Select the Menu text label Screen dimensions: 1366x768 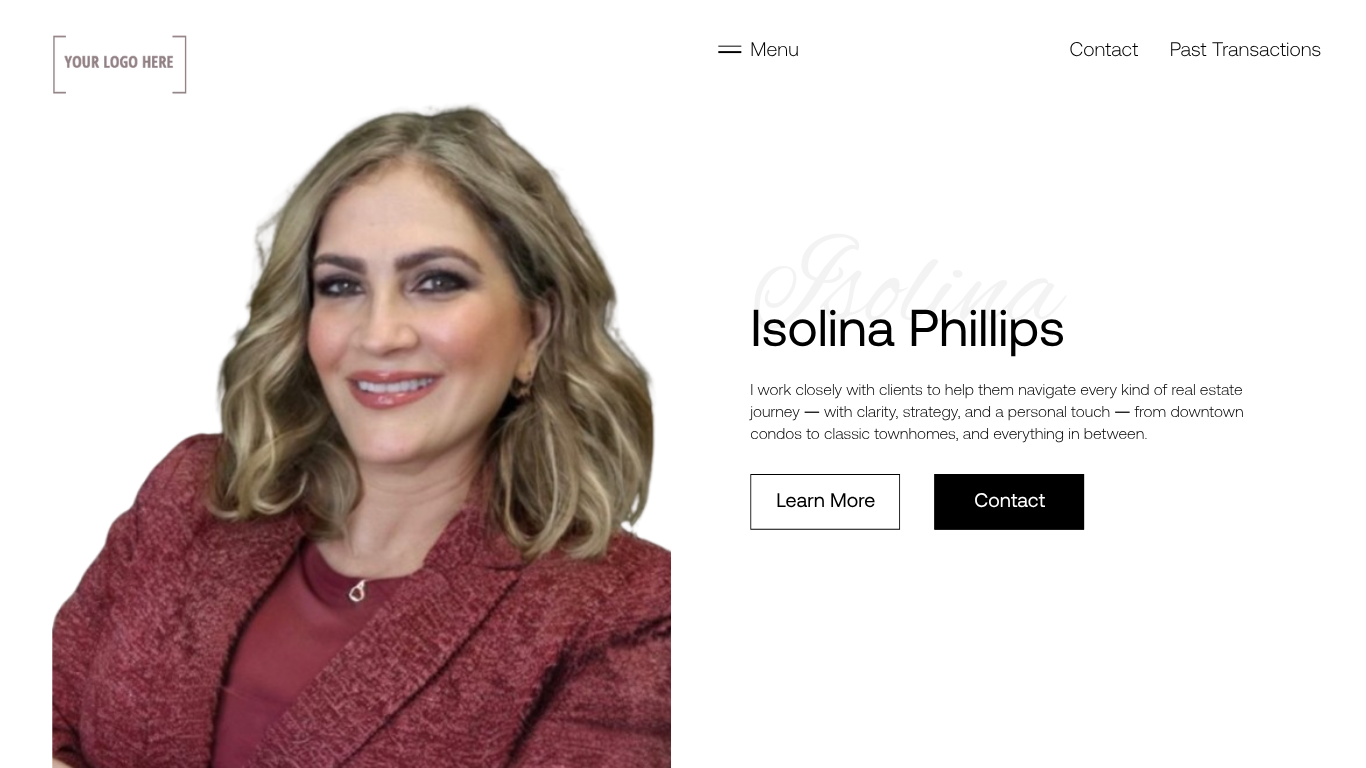click(x=774, y=49)
